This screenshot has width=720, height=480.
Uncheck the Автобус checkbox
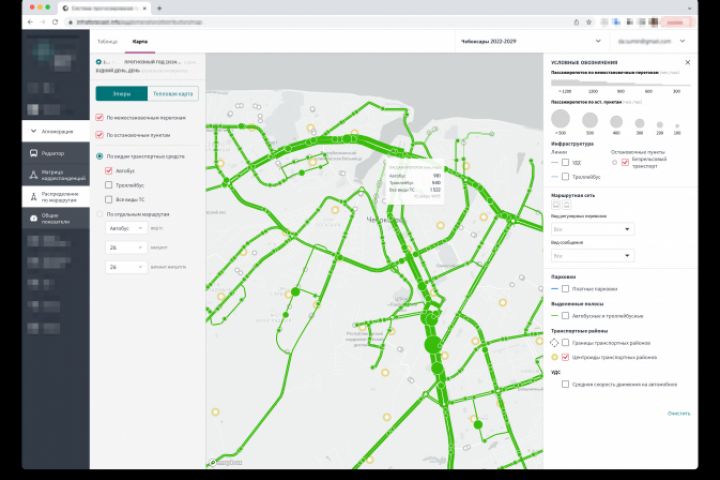click(x=108, y=171)
